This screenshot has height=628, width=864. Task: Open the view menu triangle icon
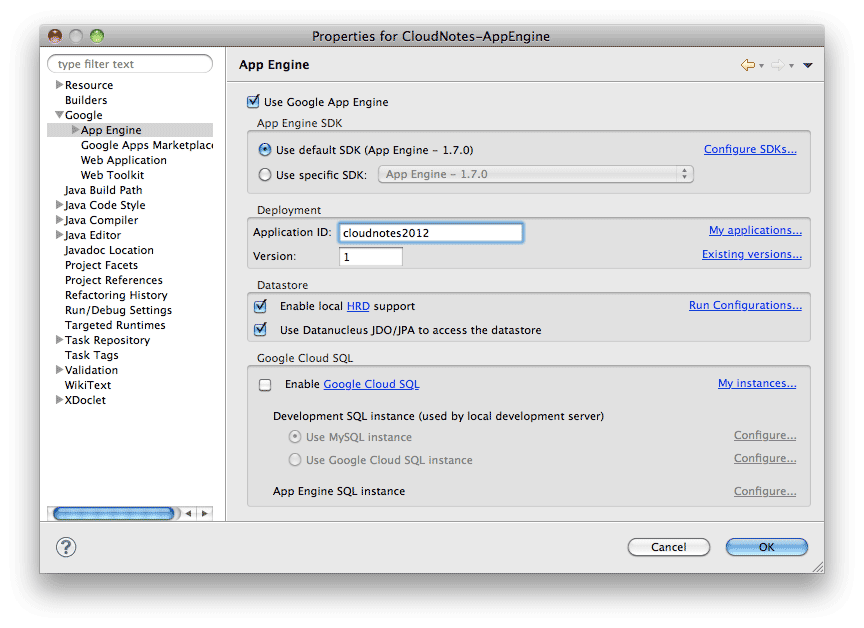807,66
